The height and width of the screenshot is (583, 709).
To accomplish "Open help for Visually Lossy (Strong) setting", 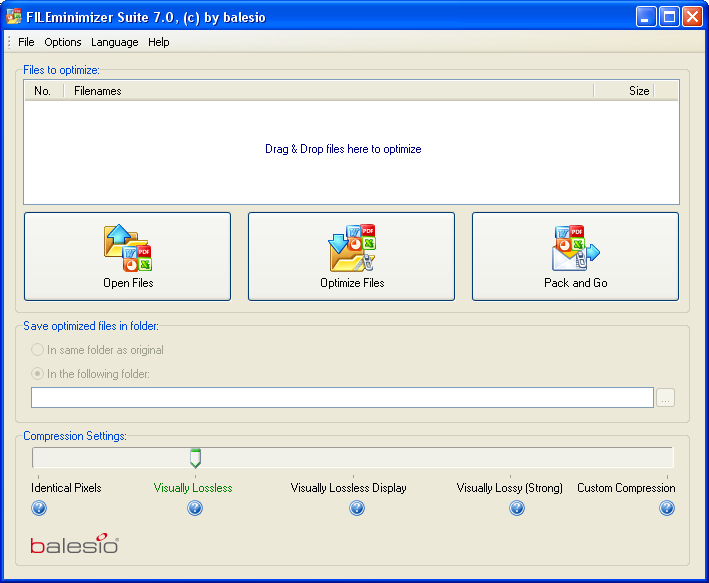I will 517,508.
